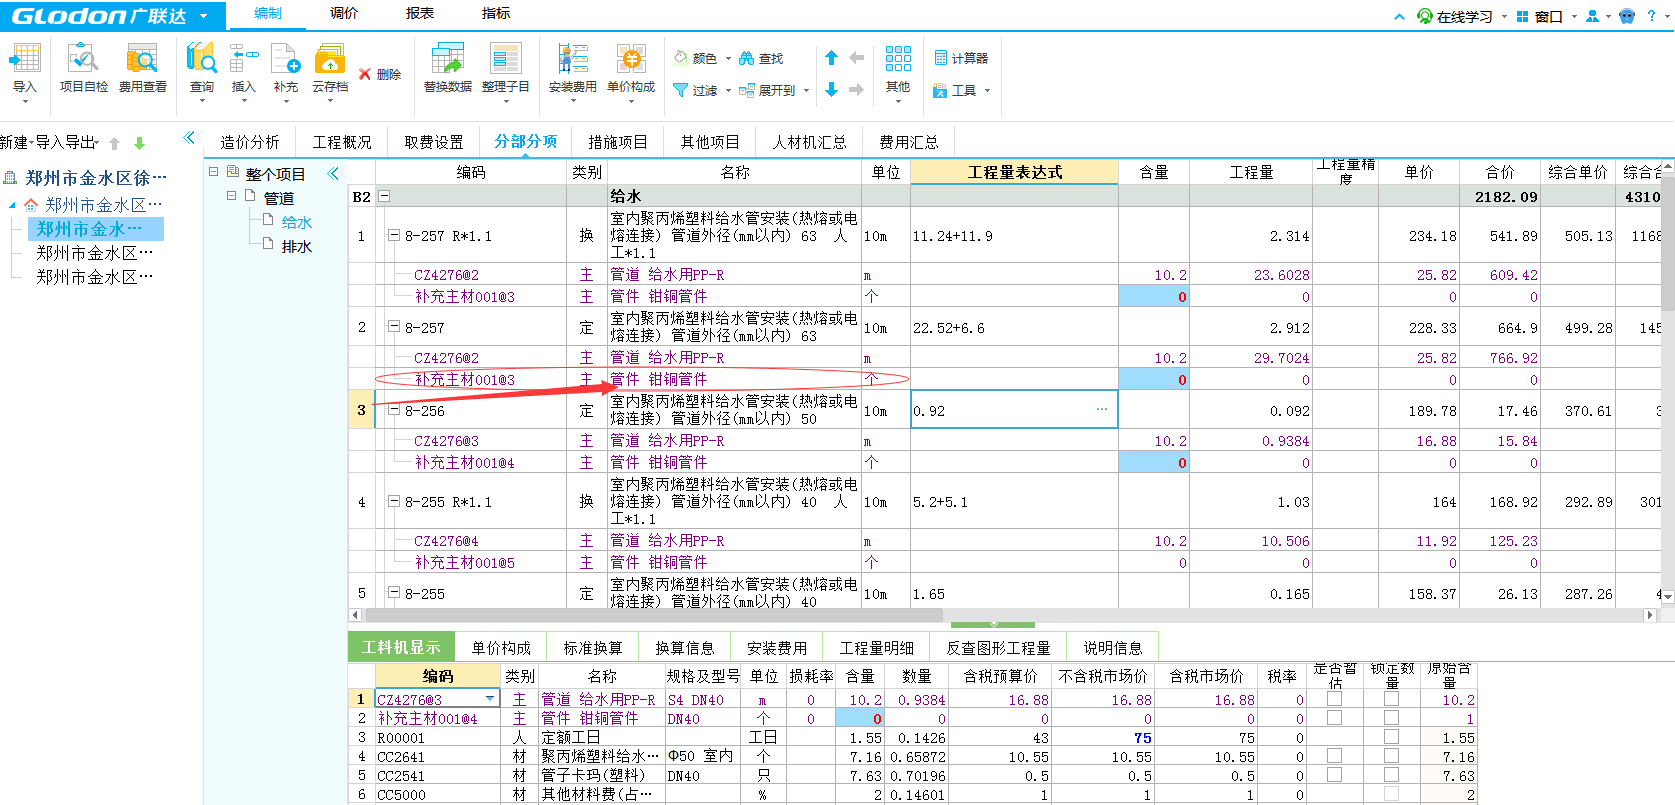Viewport: 1675px width, 805px height.
Task: Check 锁定数量 for row R00001
Action: click(1391, 737)
